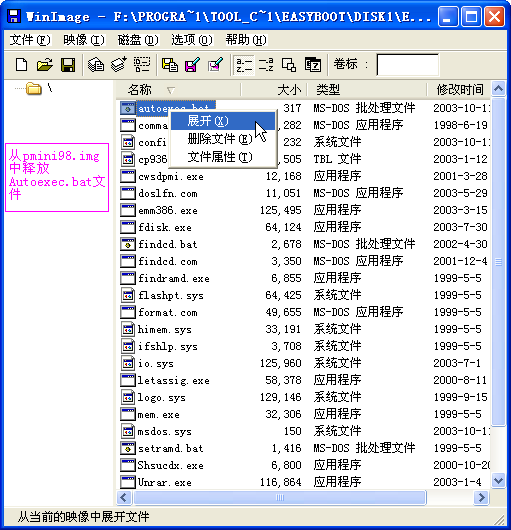Click the read disk toolbar icon
This screenshot has width=511, height=530.
96,65
